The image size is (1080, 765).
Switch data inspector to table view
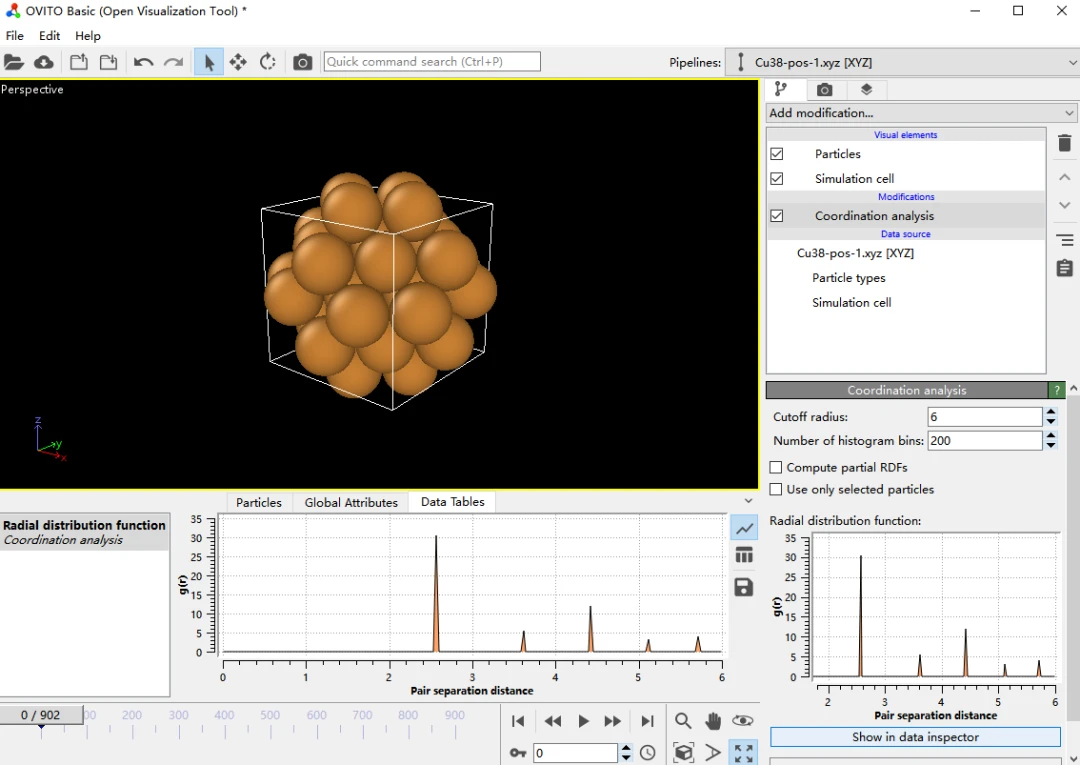tap(744, 555)
